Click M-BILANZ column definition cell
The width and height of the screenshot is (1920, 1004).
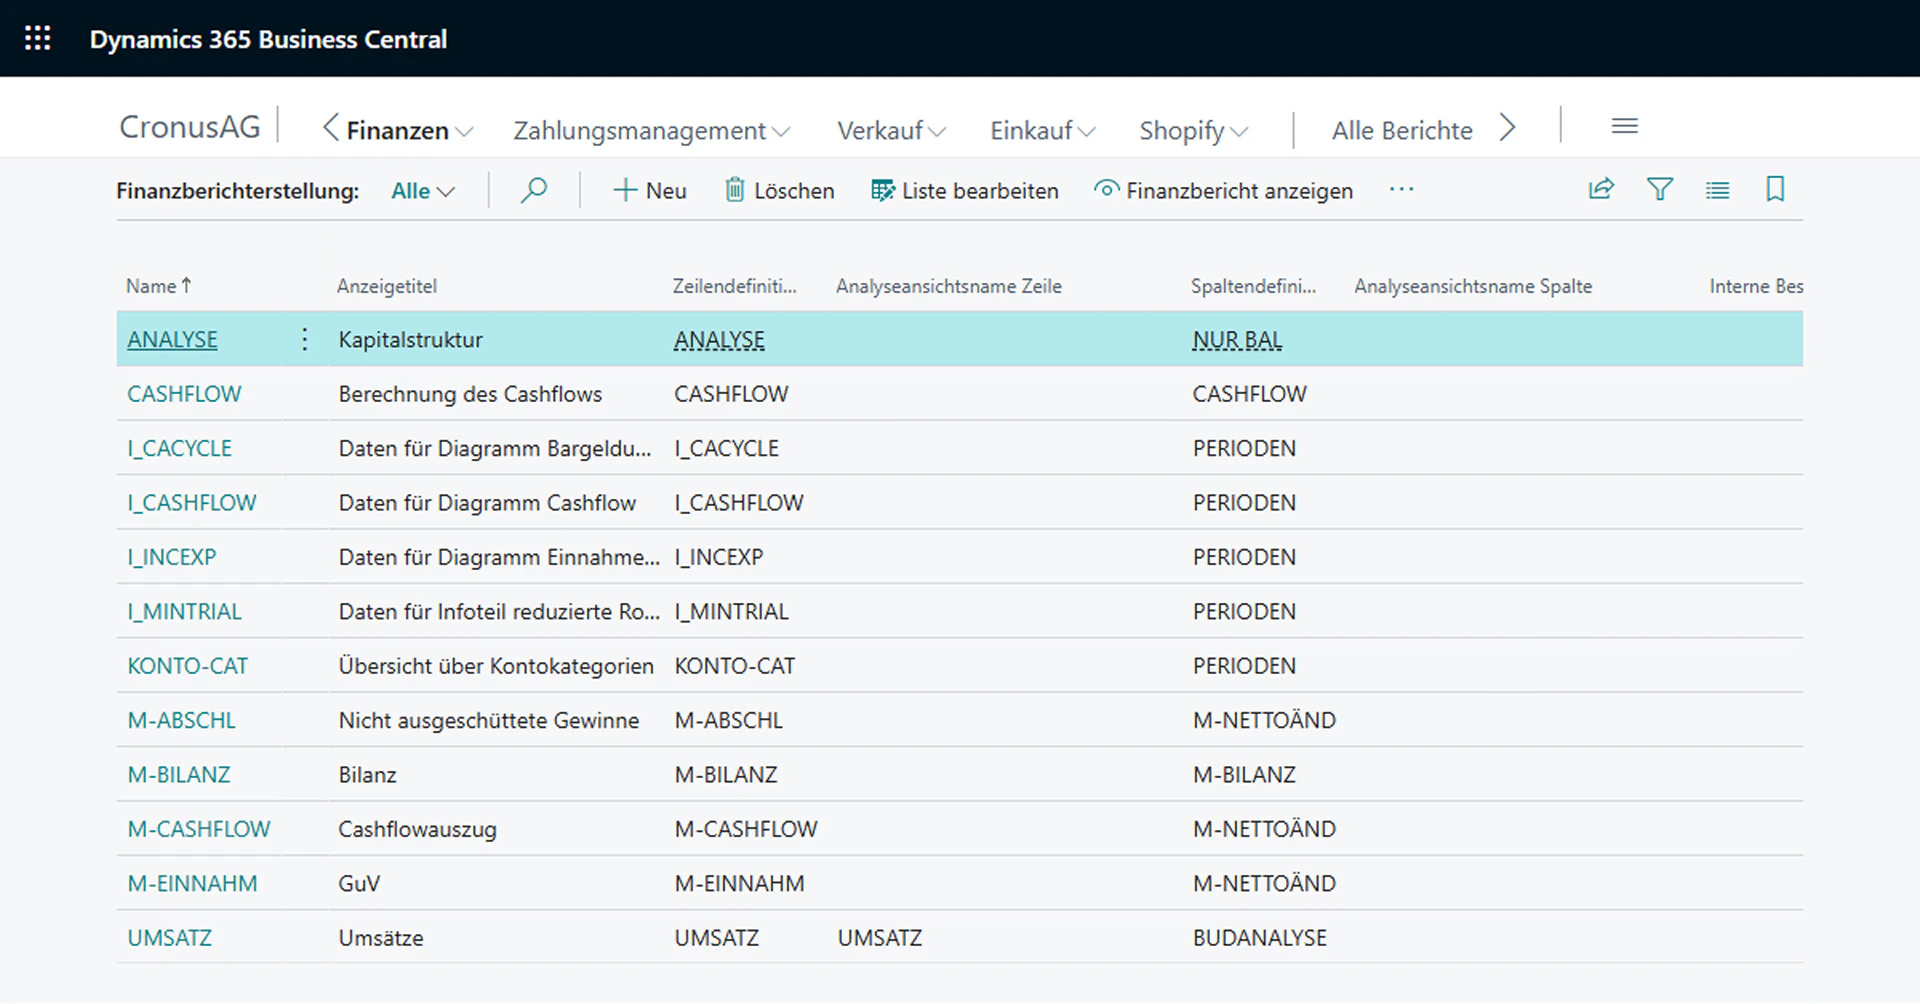click(1244, 775)
